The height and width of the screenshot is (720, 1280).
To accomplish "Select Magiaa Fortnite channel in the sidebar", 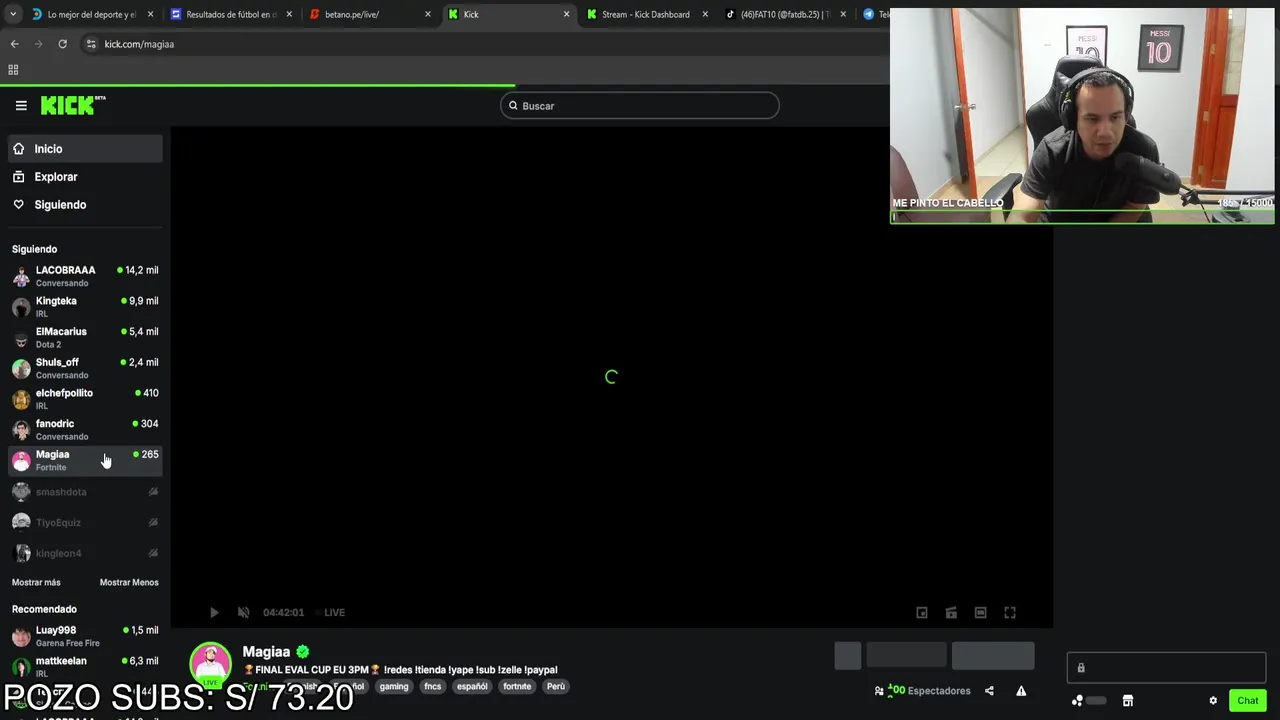I will pos(85,460).
